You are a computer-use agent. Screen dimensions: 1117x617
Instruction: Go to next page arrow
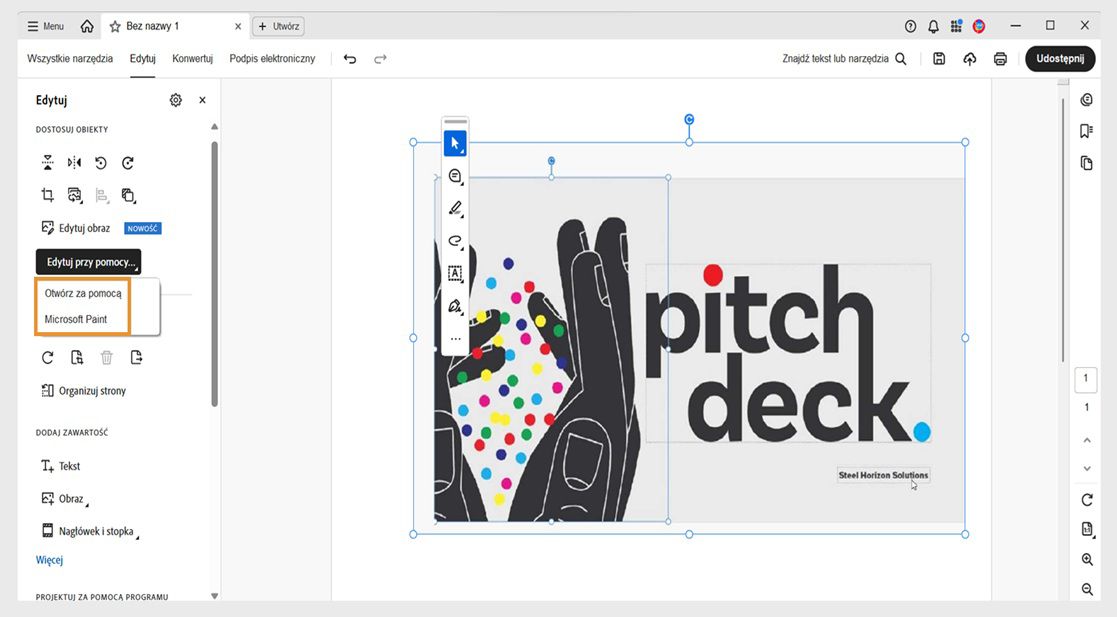[x=1087, y=468]
